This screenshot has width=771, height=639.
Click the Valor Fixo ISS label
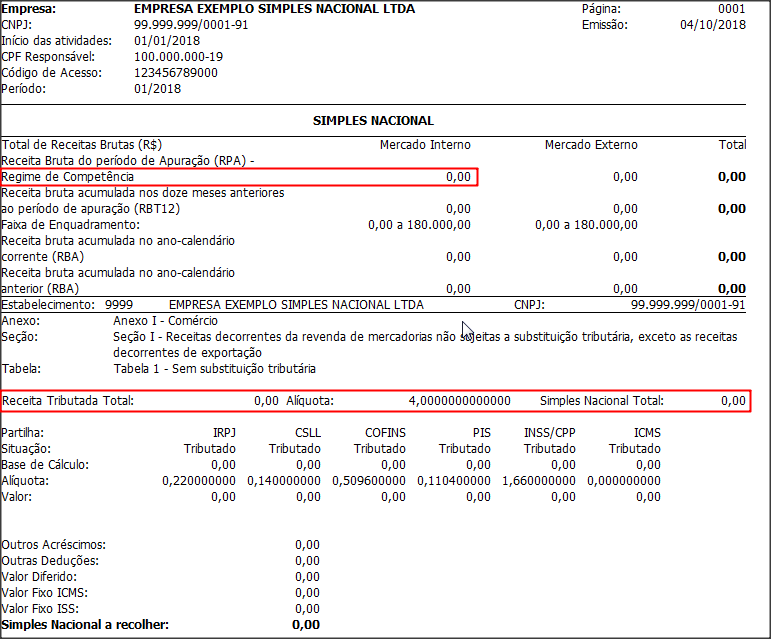point(40,609)
